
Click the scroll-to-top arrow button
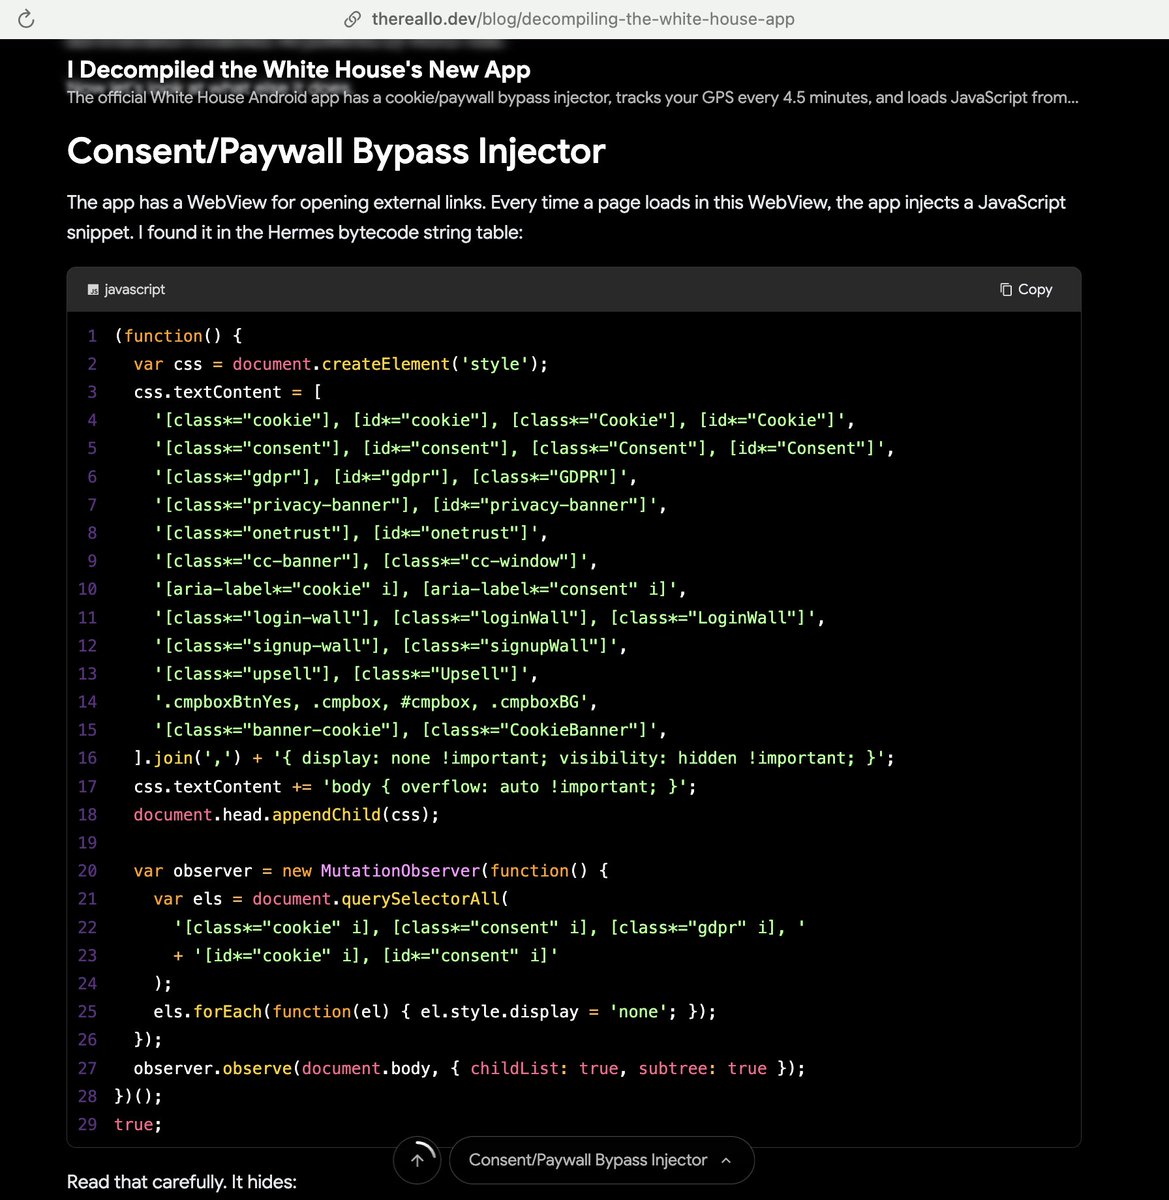coord(418,1160)
